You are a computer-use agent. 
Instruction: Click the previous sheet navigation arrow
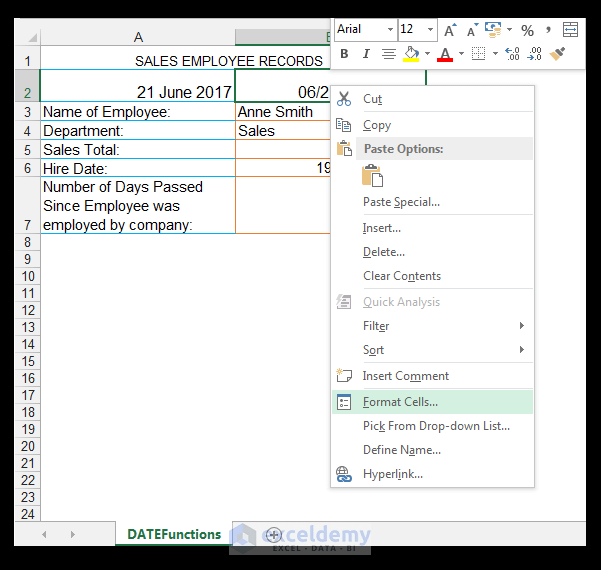(44, 534)
